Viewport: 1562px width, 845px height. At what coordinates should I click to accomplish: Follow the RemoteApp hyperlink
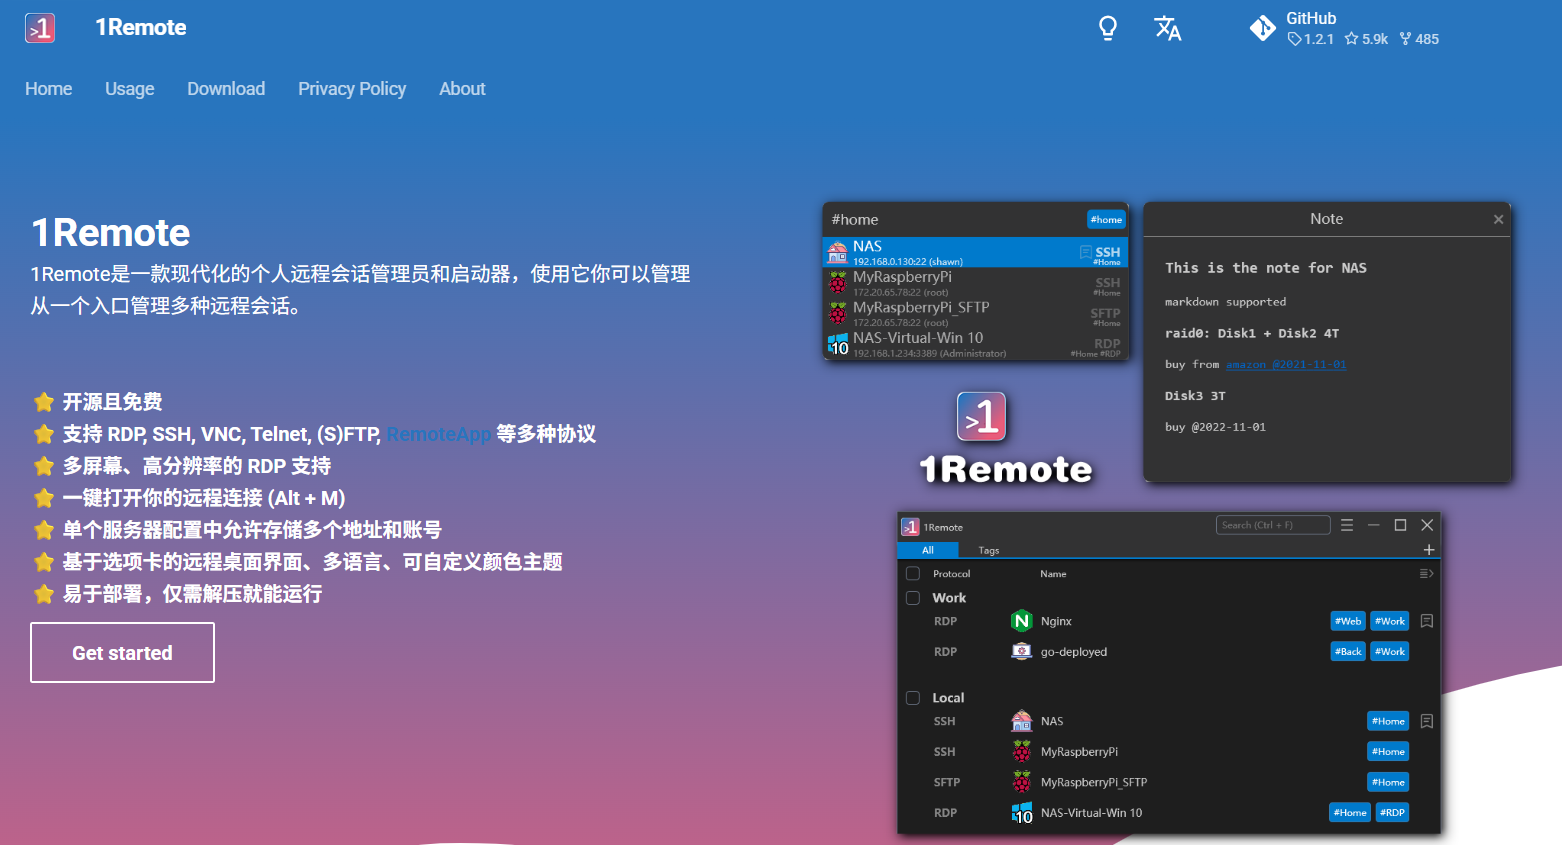439,434
